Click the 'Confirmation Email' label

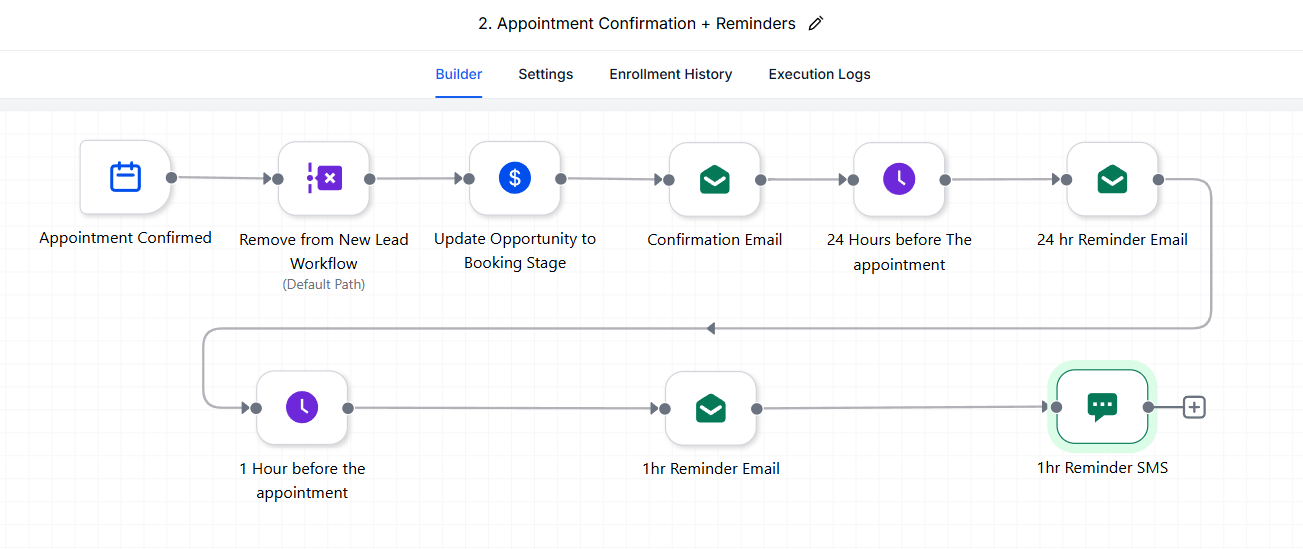pyautogui.click(x=715, y=240)
